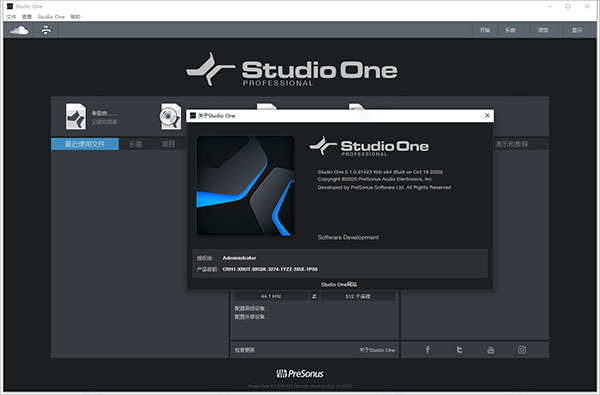Viewport: 600px width, 395px height.
Task: Open PreSonus Twitter page icon
Action: tap(459, 349)
